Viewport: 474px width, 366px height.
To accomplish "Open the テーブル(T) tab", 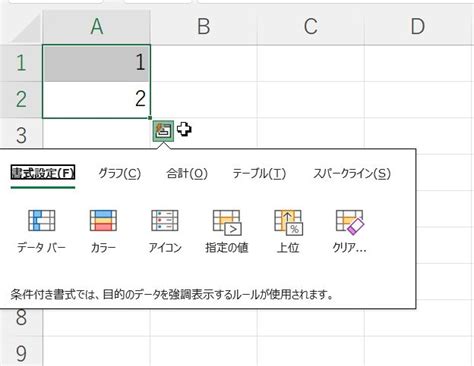I will (x=259, y=173).
